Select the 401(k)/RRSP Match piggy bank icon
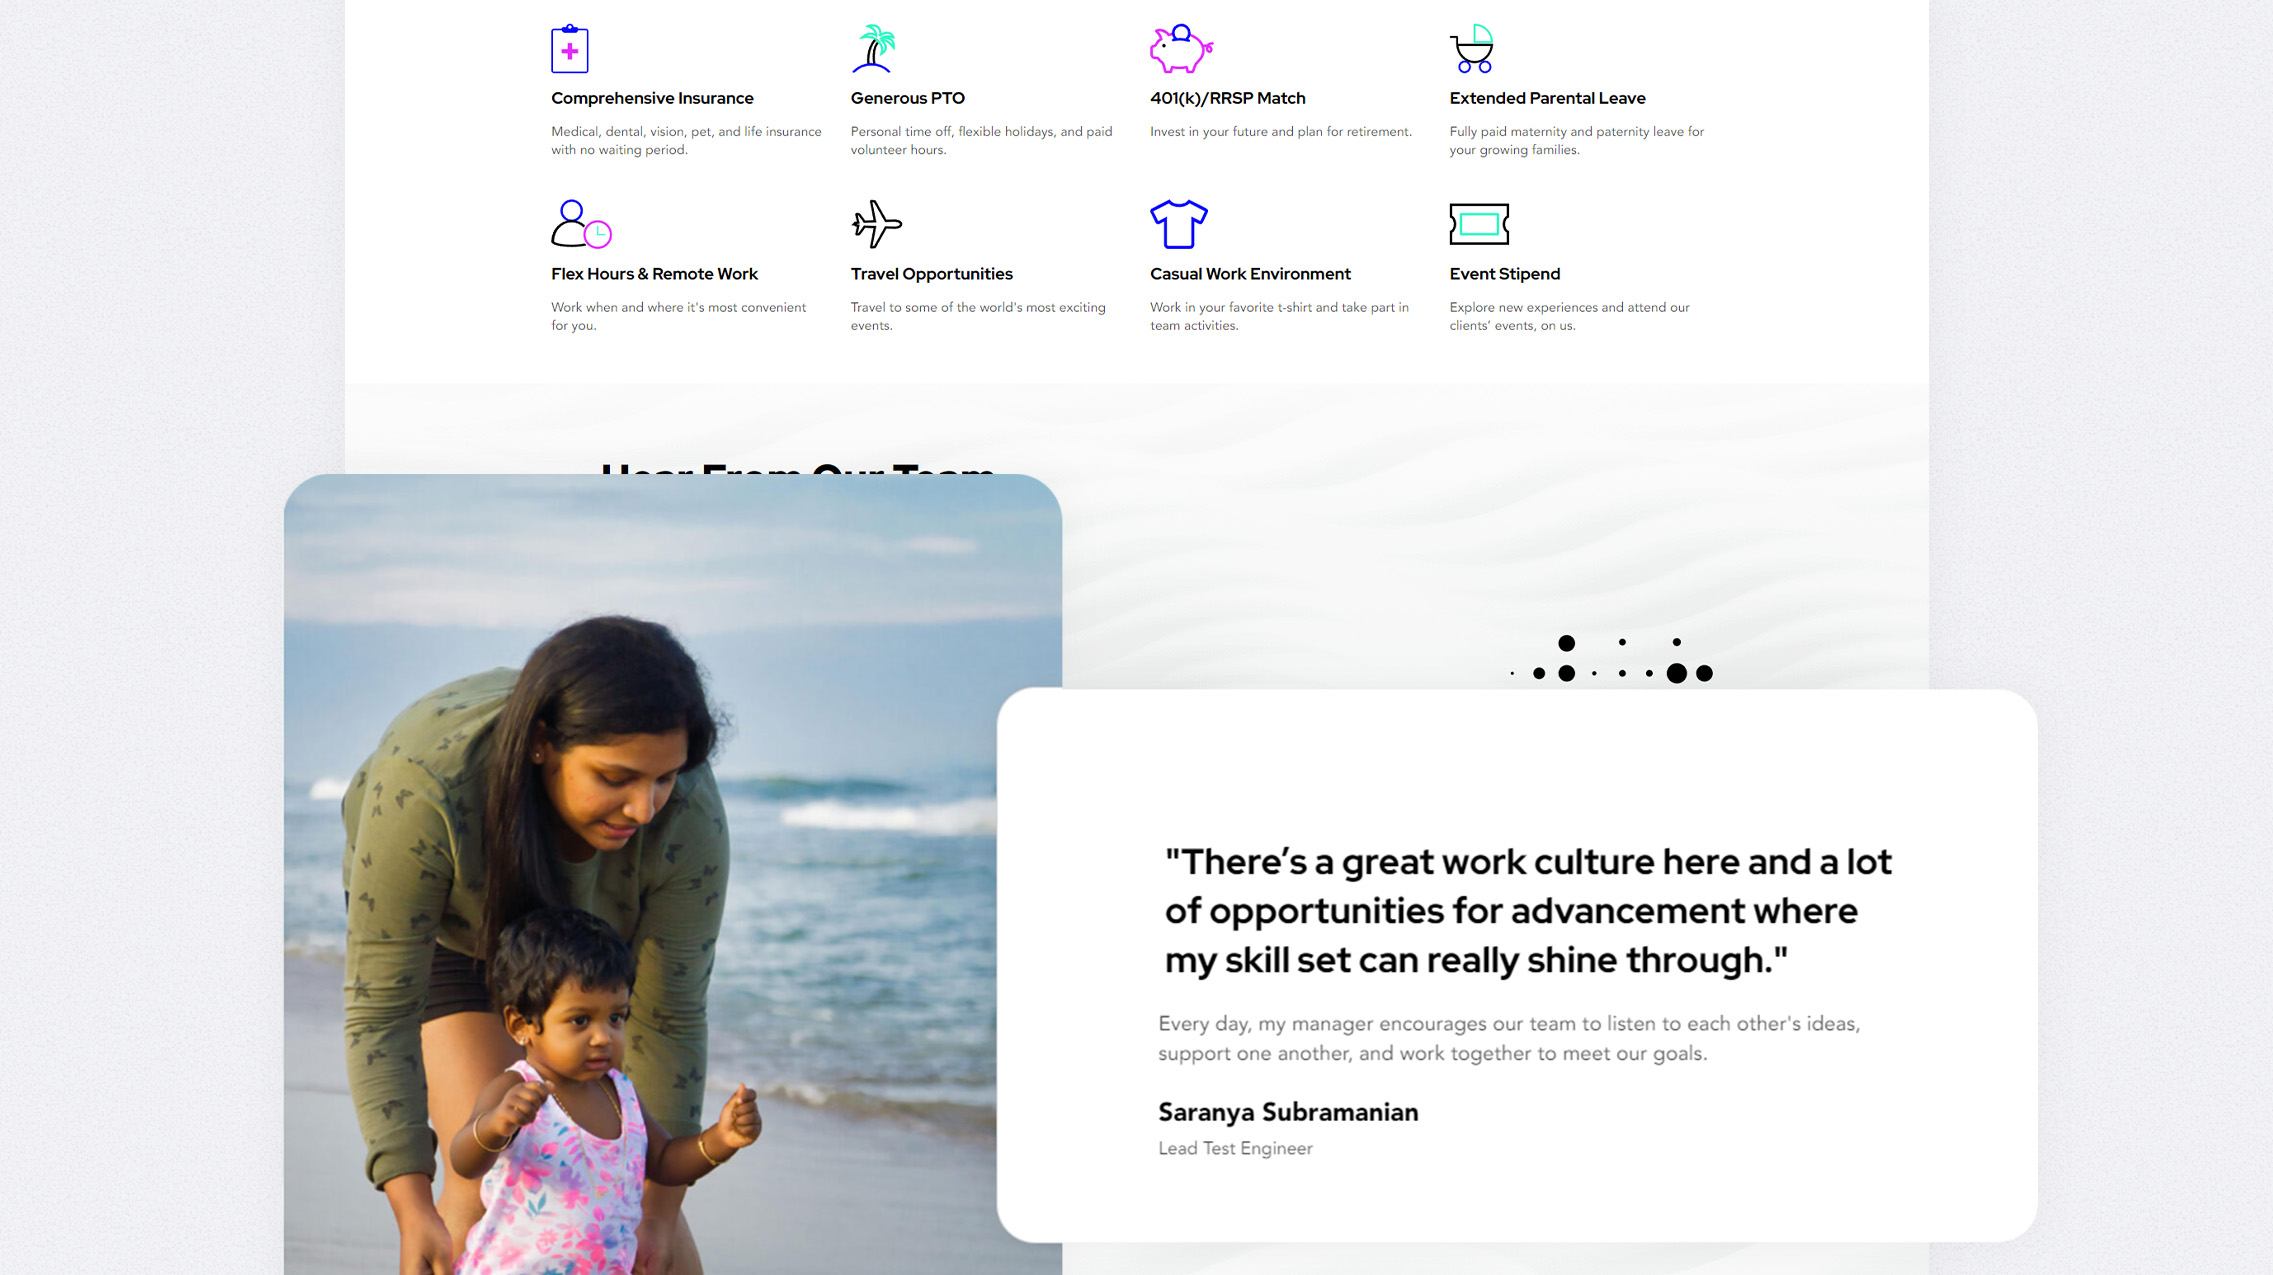Viewport: 2273px width, 1275px height. (x=1179, y=48)
